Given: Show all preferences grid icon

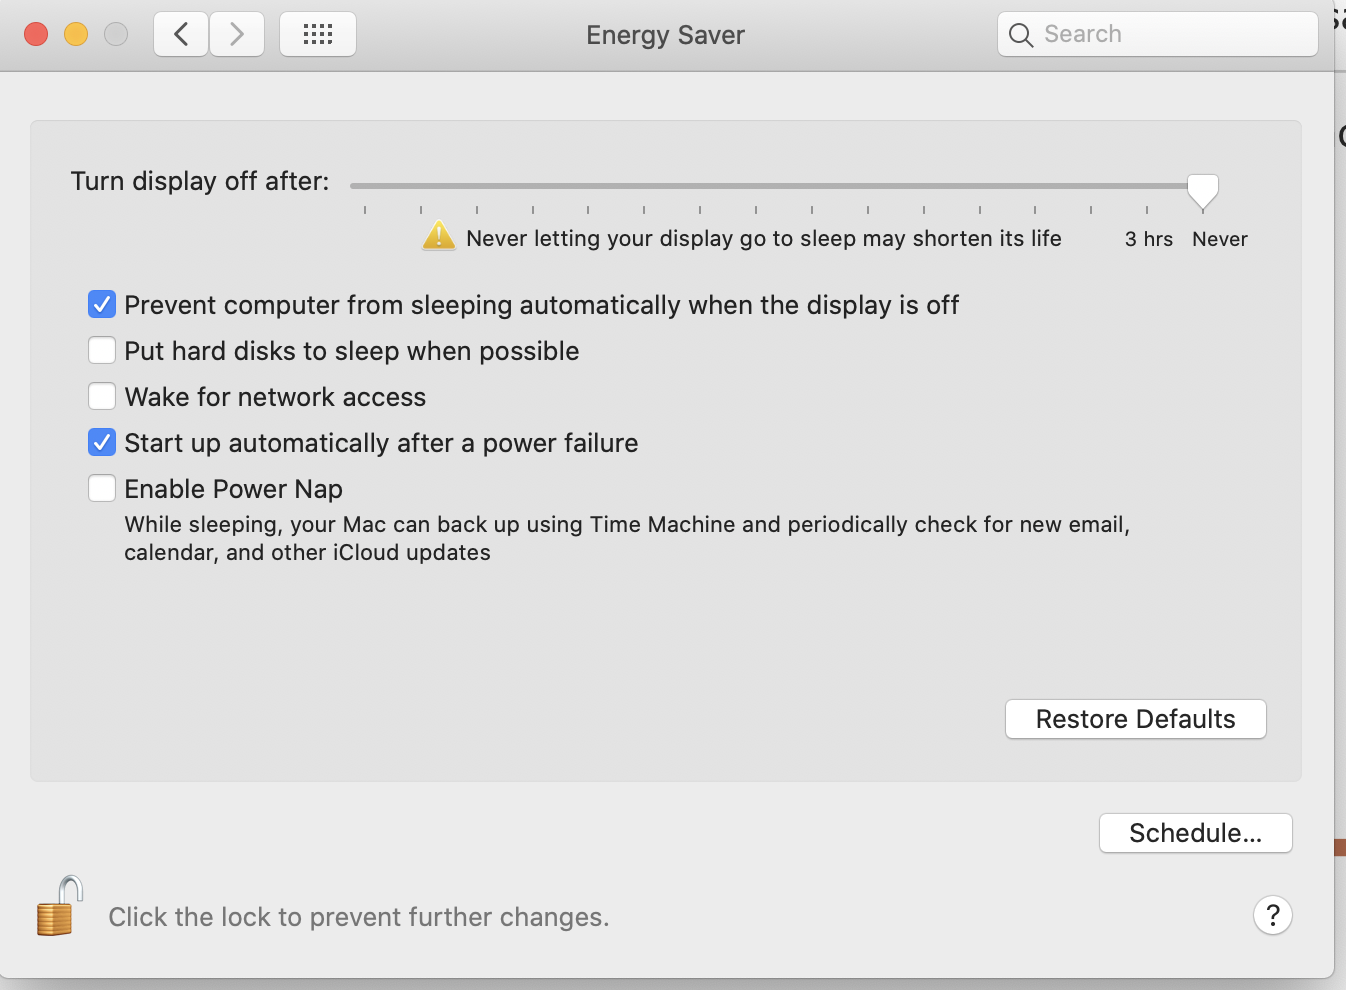Looking at the screenshot, I should 318,35.
